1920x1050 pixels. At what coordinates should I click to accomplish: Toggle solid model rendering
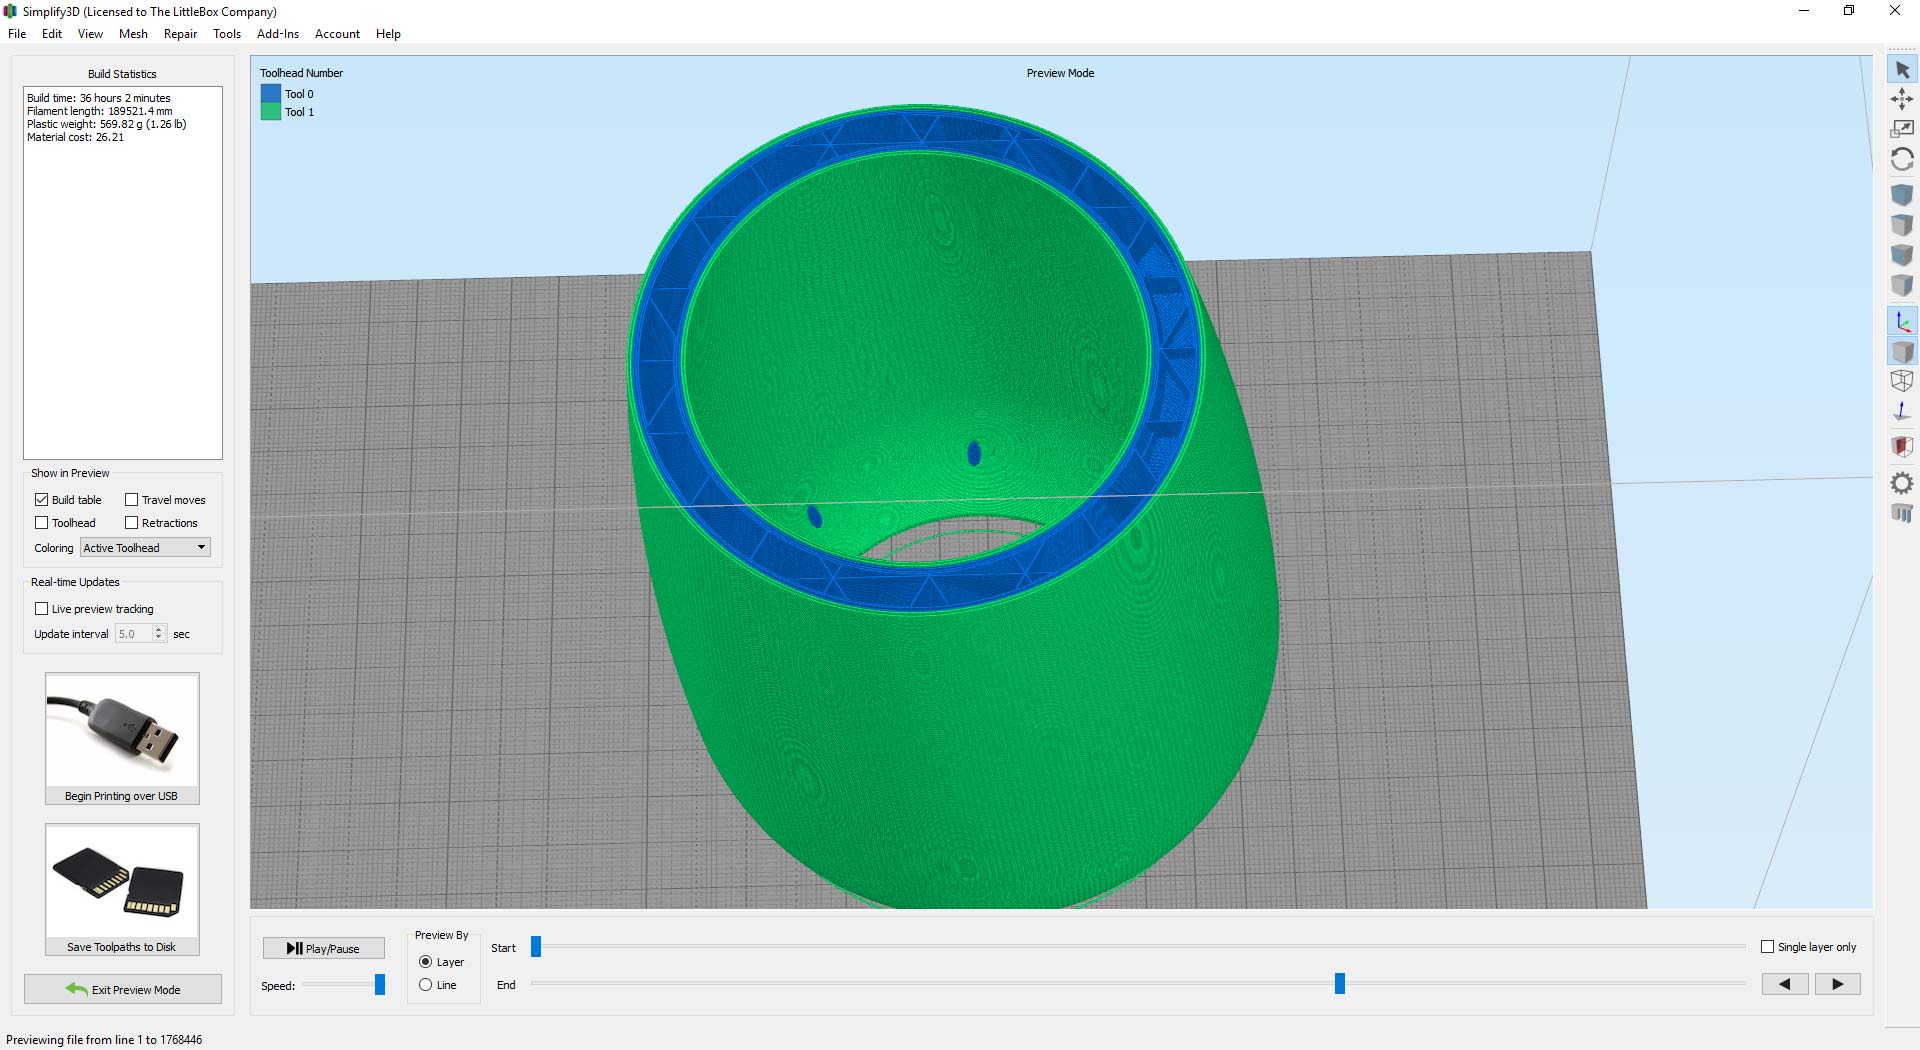coord(1902,351)
